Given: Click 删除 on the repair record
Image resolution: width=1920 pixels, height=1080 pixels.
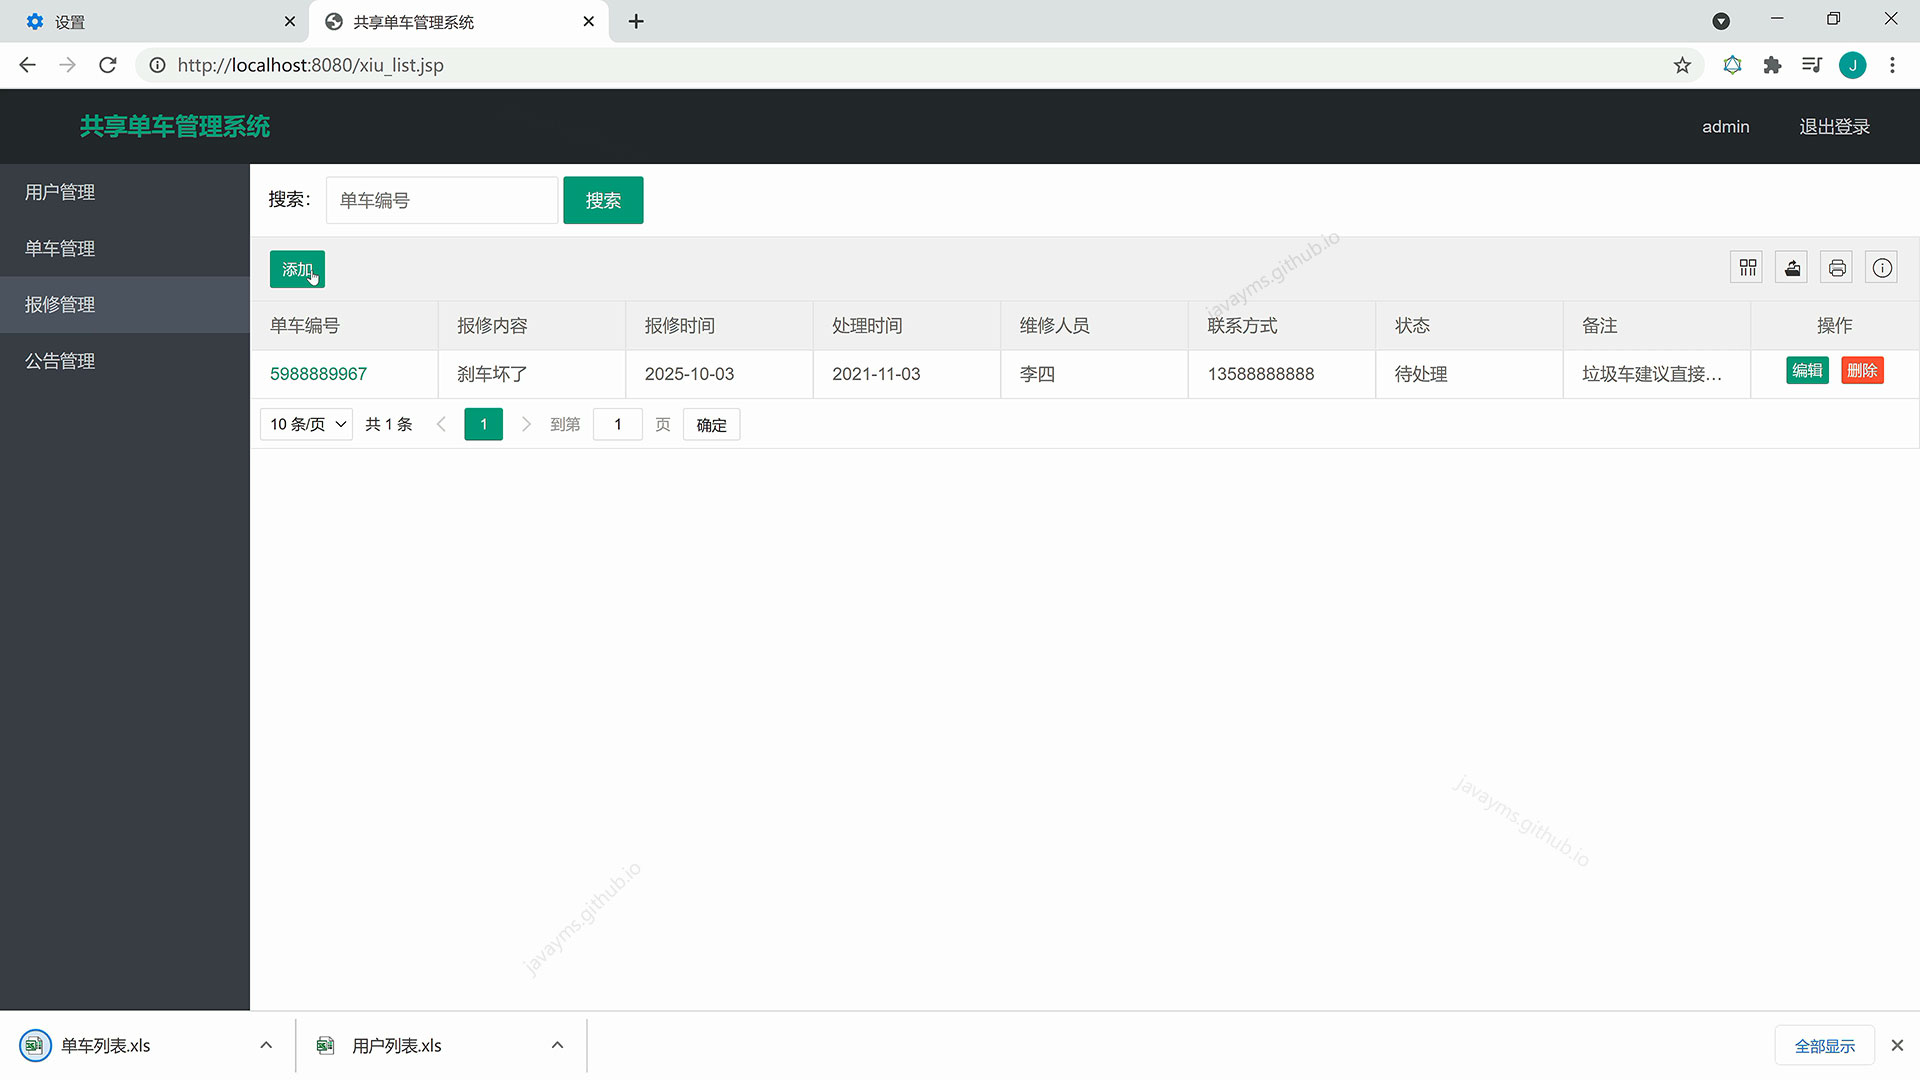Looking at the screenshot, I should pyautogui.click(x=1862, y=370).
